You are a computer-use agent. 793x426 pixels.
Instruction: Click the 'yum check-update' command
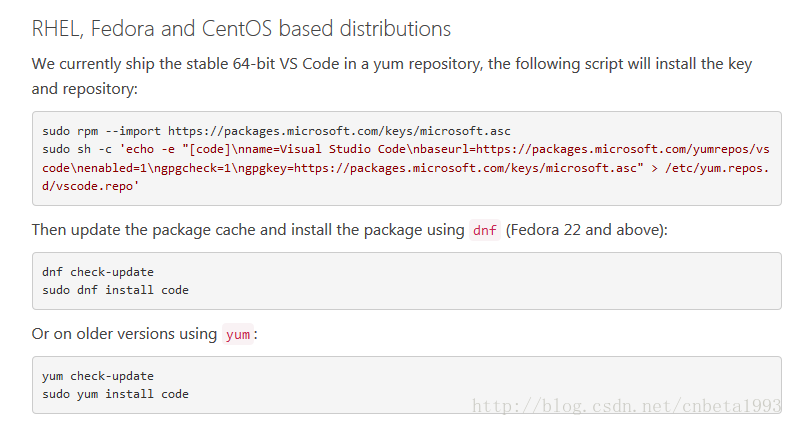coord(98,376)
